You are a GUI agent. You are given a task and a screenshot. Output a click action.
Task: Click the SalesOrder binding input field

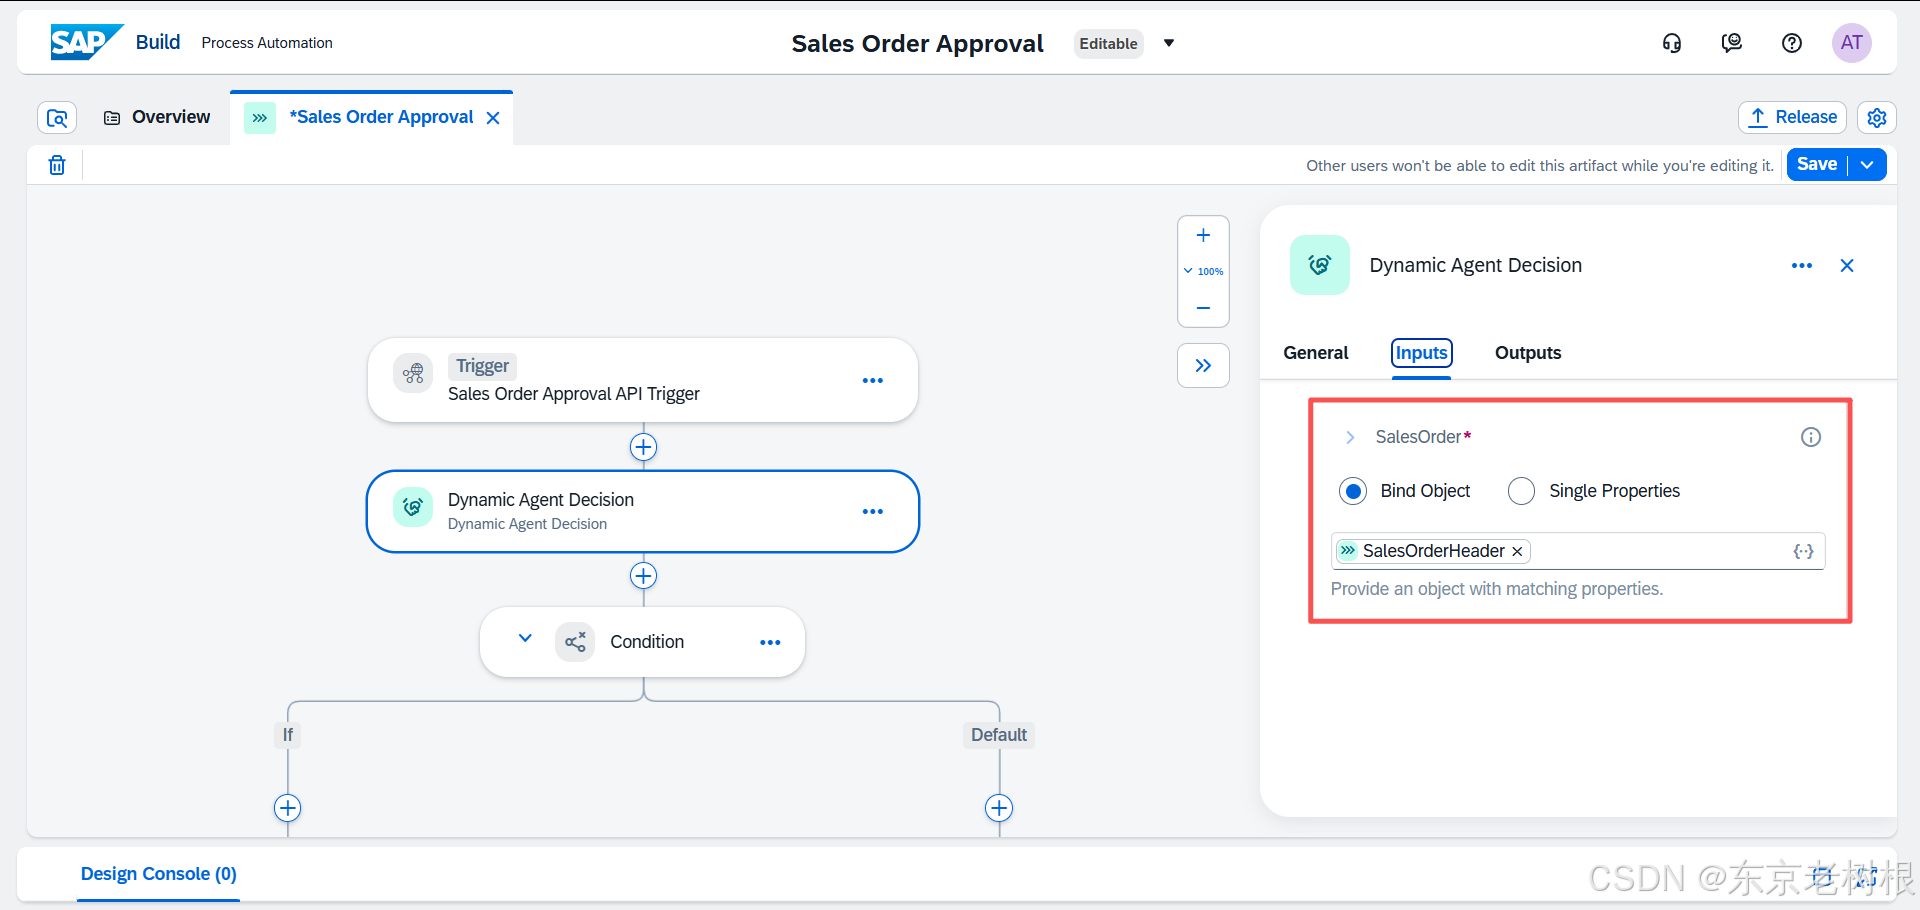1577,551
